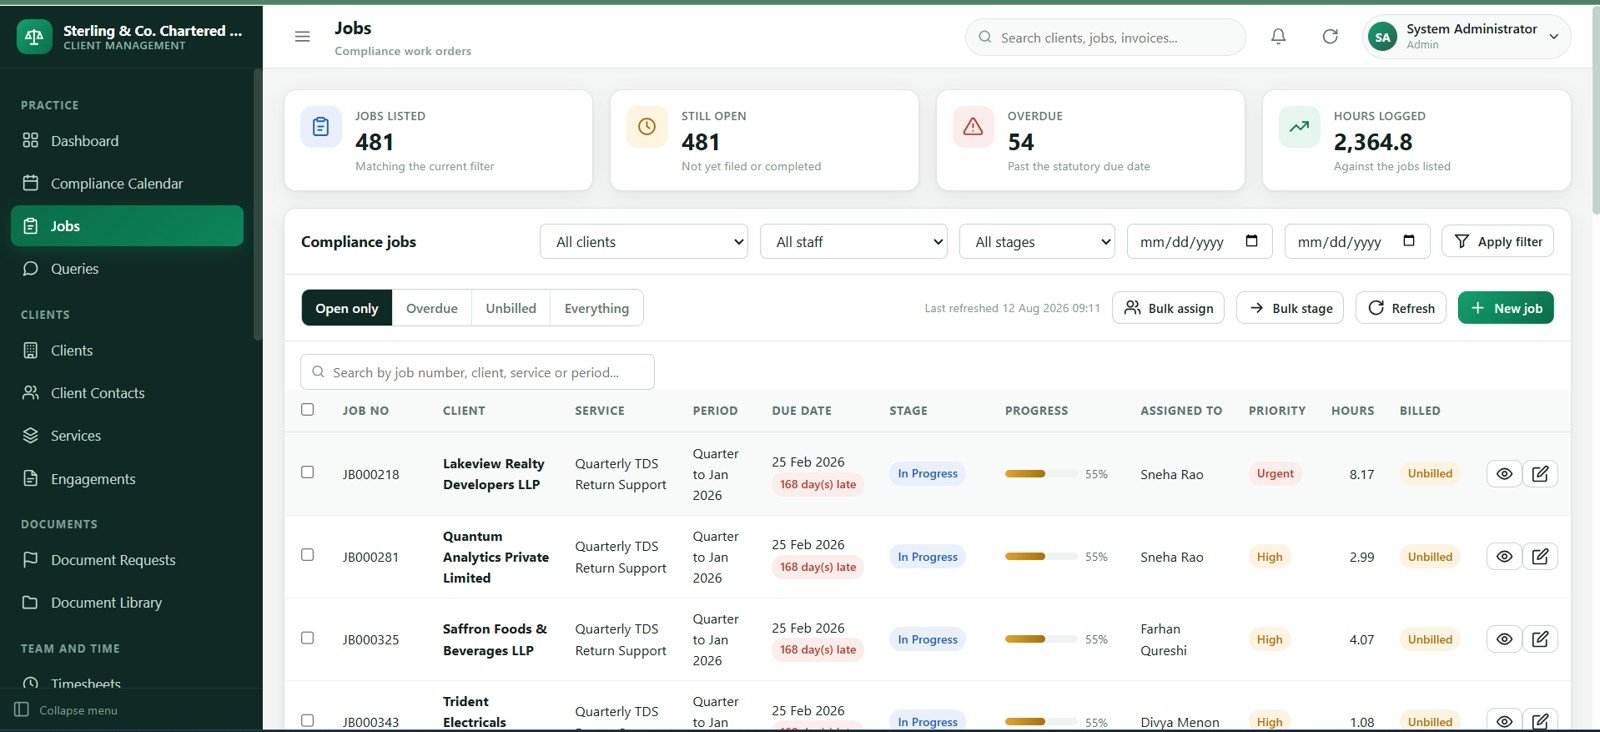1600x732 pixels.
Task: Open Document Requests in the sidebar
Action: click(127, 560)
